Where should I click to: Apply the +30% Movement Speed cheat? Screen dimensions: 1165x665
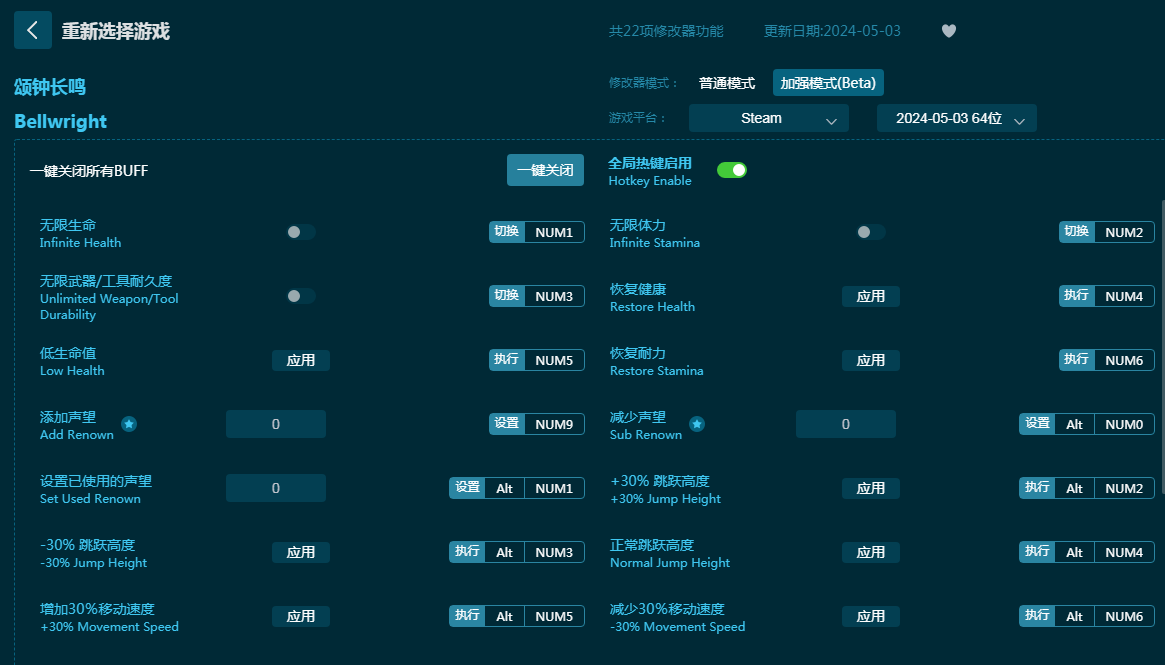pyautogui.click(x=301, y=616)
